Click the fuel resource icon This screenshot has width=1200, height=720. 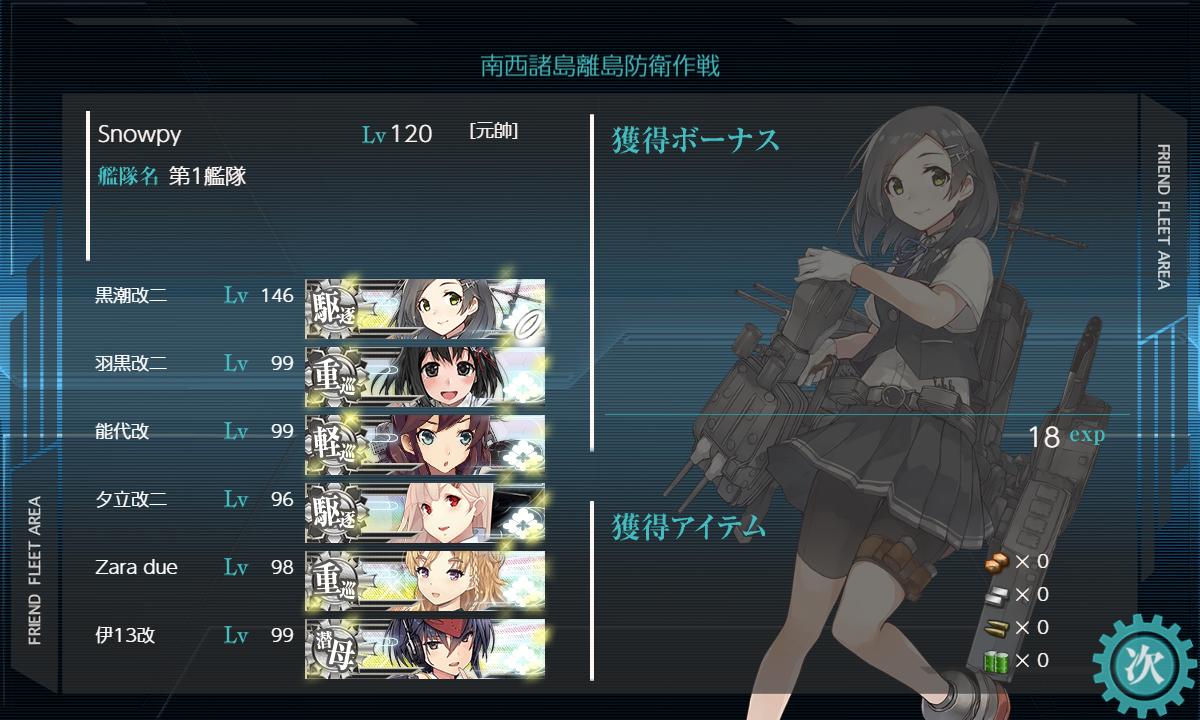coord(997,660)
